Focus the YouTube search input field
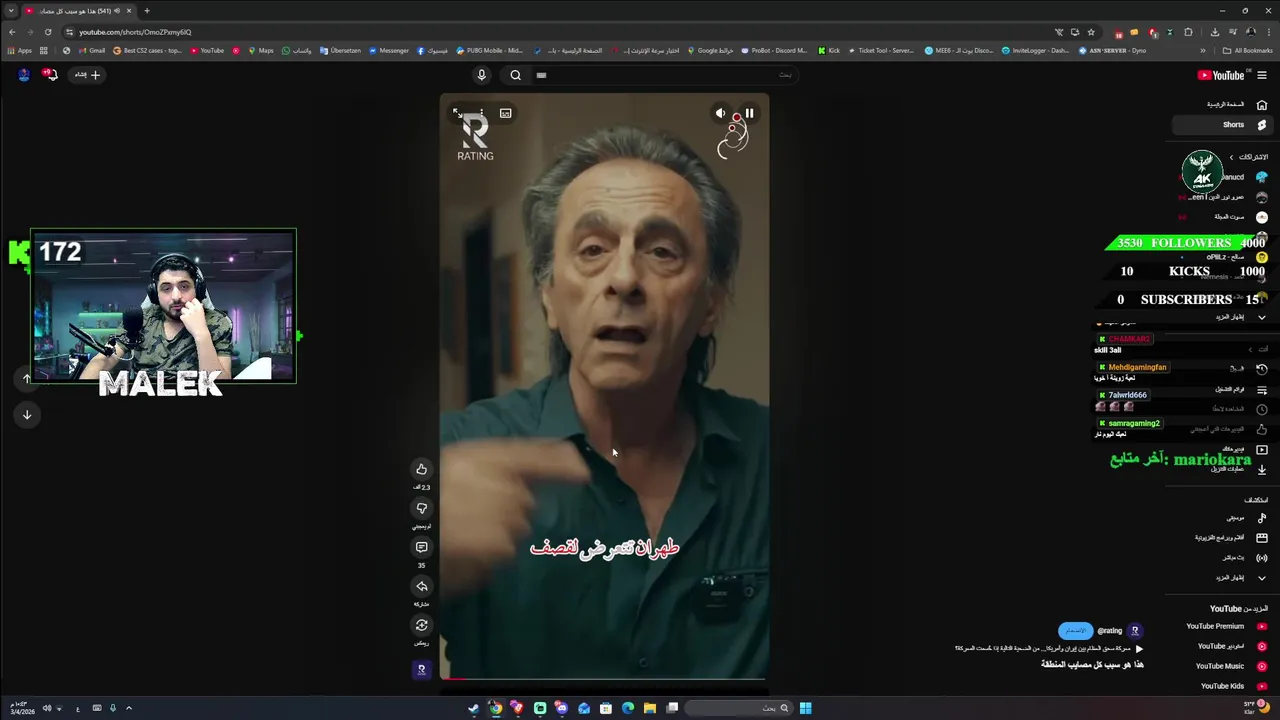This screenshot has width=1280, height=720. click(x=665, y=75)
